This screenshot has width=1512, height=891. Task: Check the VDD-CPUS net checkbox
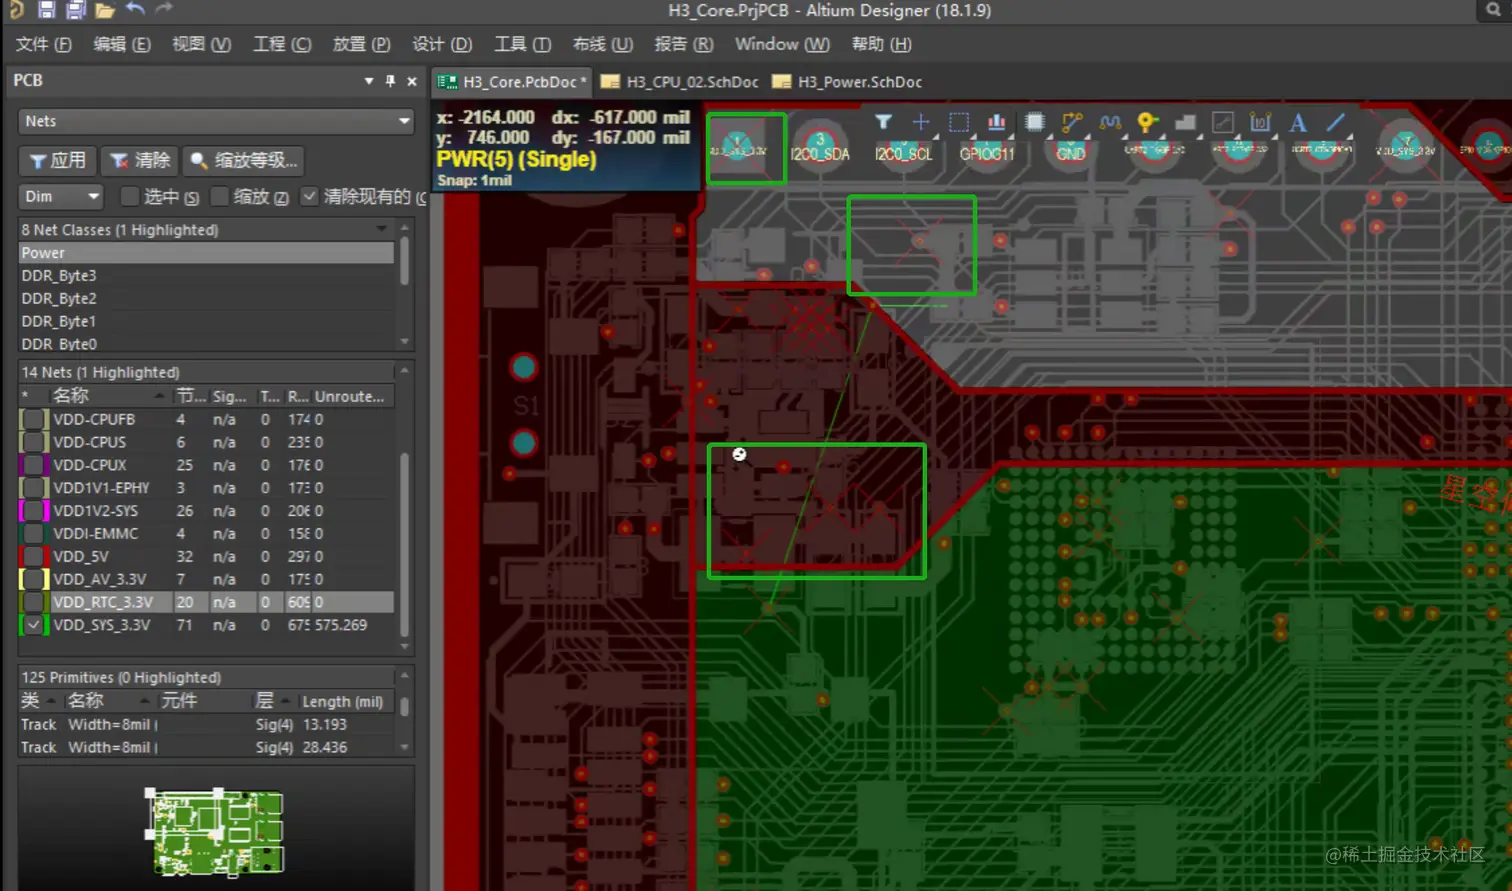[x=34, y=442]
